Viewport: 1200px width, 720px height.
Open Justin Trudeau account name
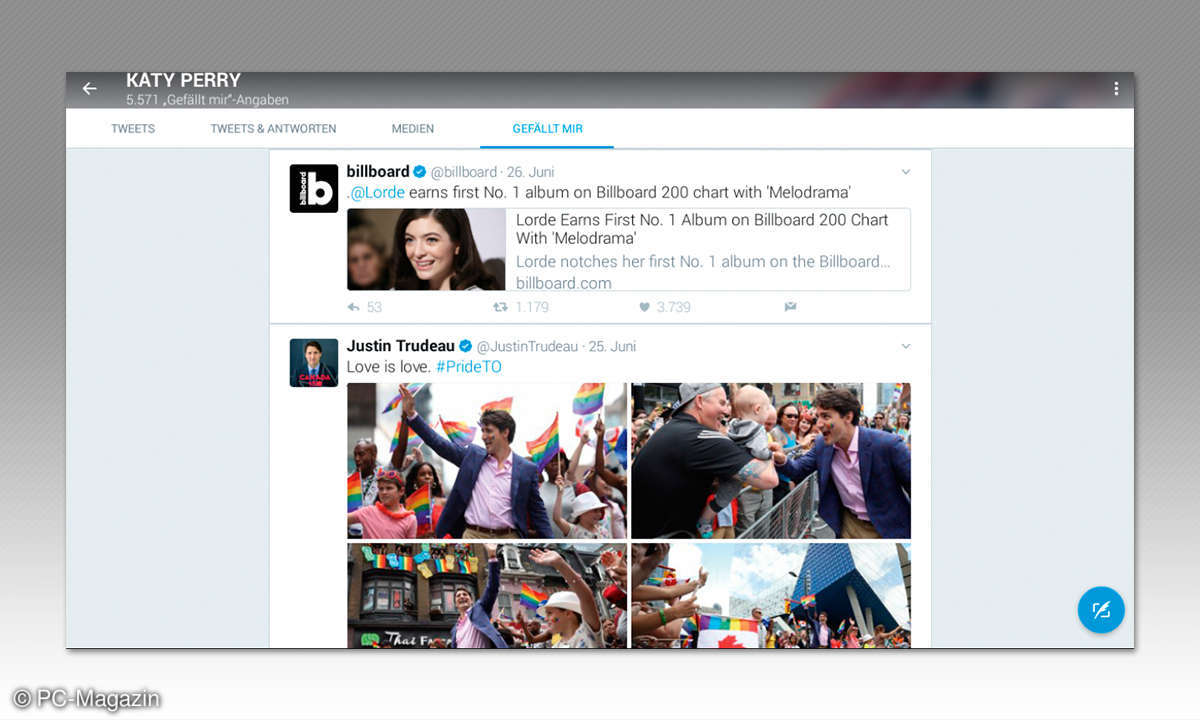(x=401, y=346)
